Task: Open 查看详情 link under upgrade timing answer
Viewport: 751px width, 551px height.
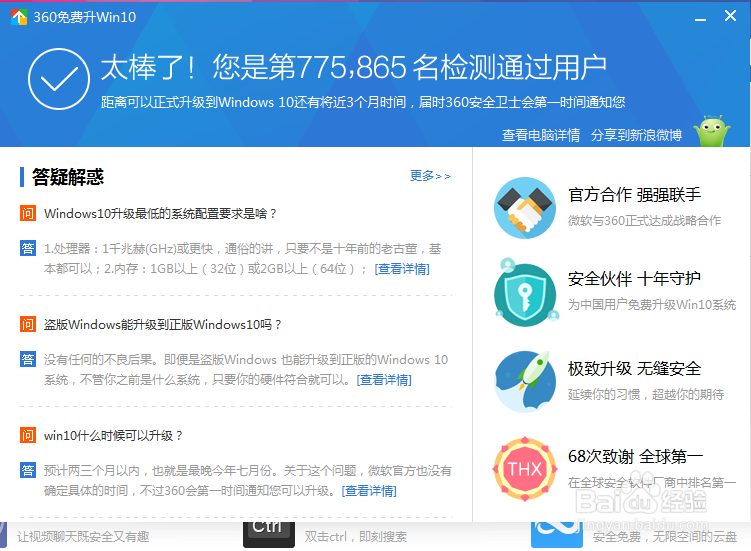Action: tap(369, 491)
